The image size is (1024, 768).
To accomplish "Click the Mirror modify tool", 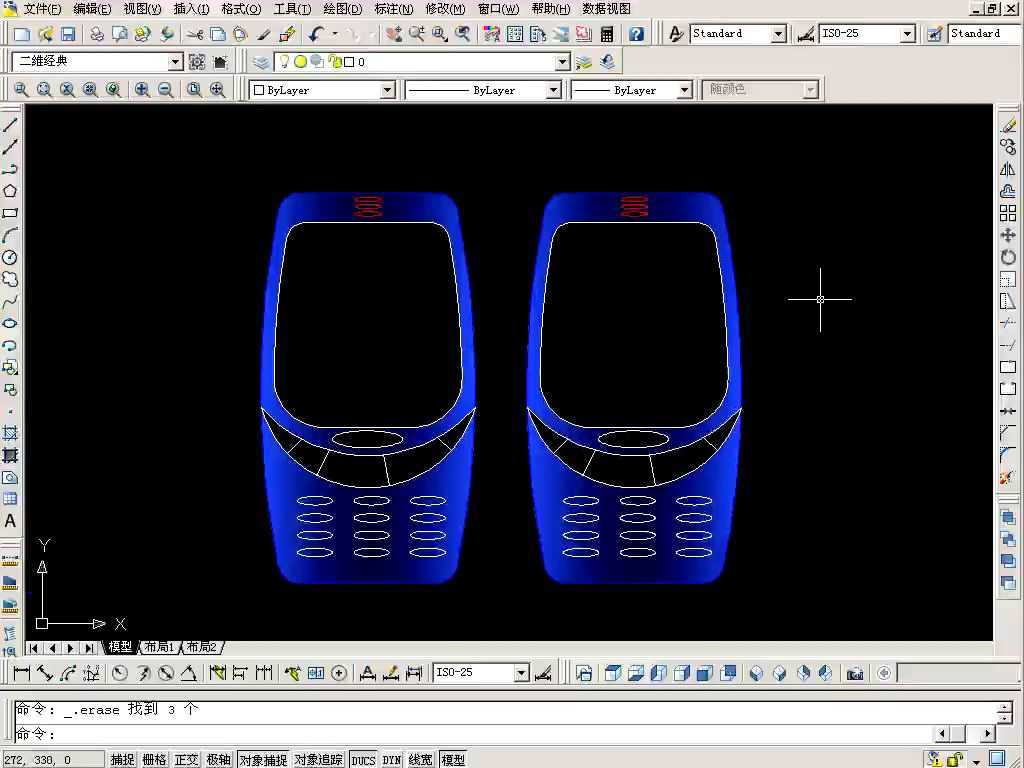I will coord(1008,169).
